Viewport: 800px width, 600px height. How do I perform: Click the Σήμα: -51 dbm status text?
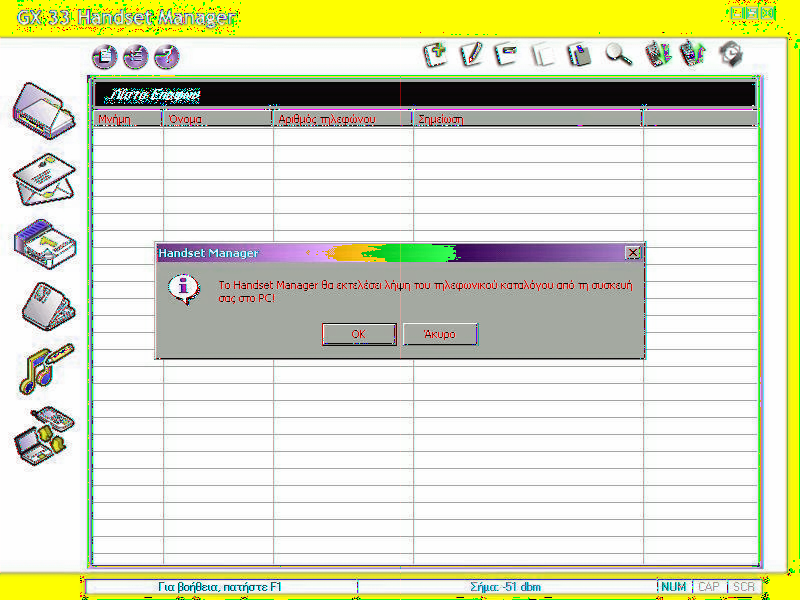505,587
